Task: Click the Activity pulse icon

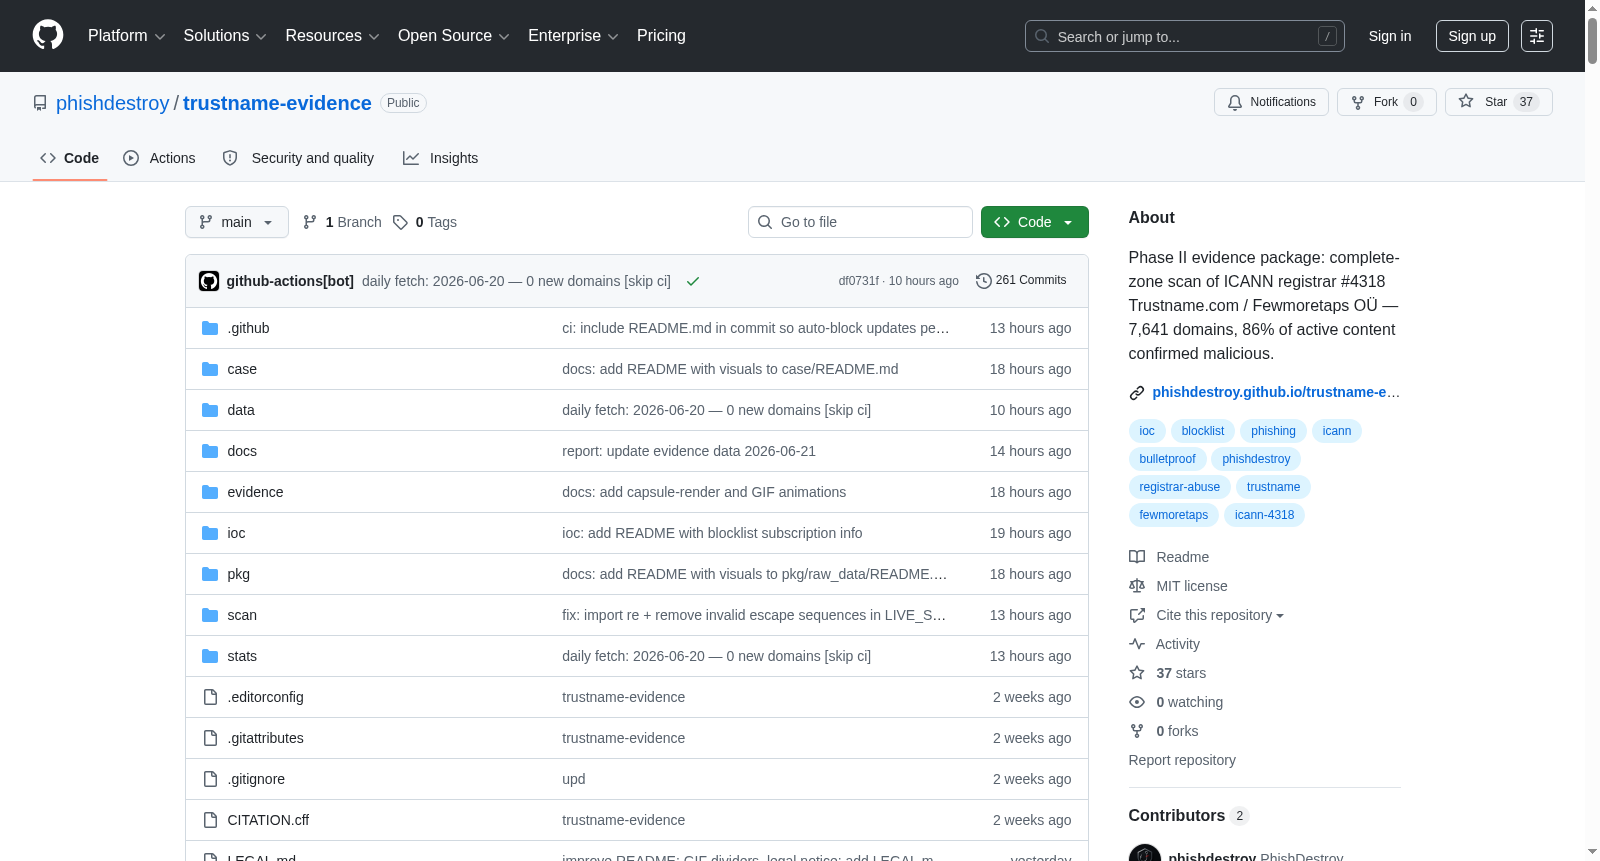Action: [1137, 644]
